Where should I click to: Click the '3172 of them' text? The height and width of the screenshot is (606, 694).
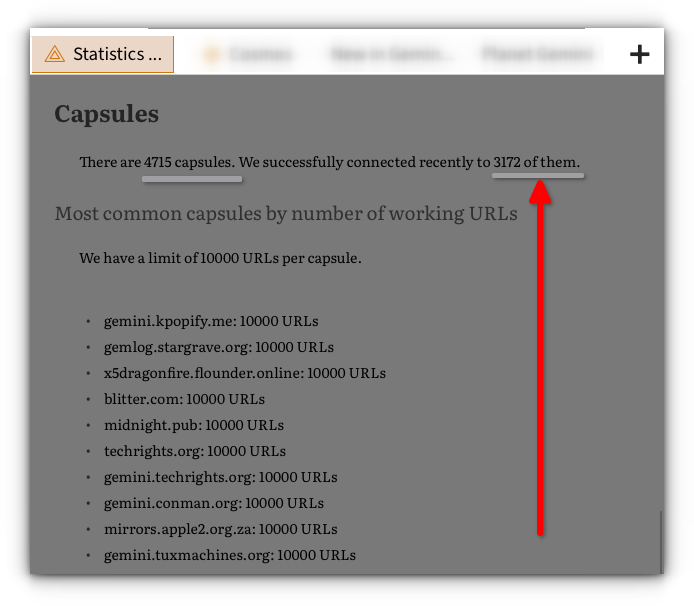point(535,162)
